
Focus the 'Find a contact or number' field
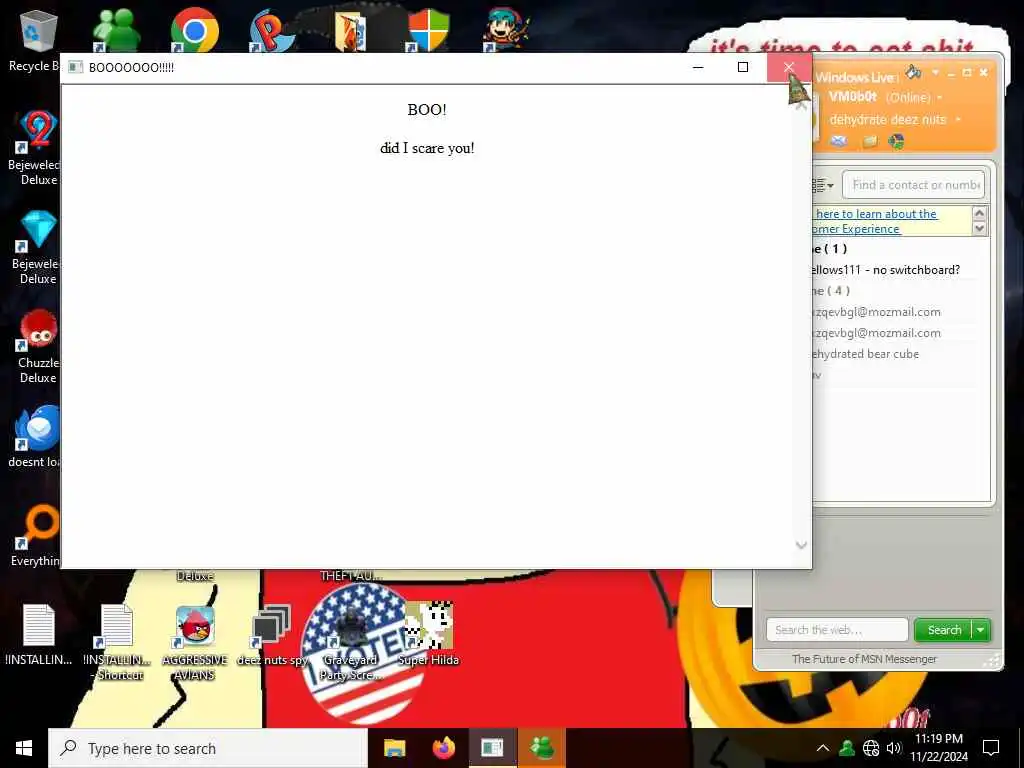pos(914,185)
